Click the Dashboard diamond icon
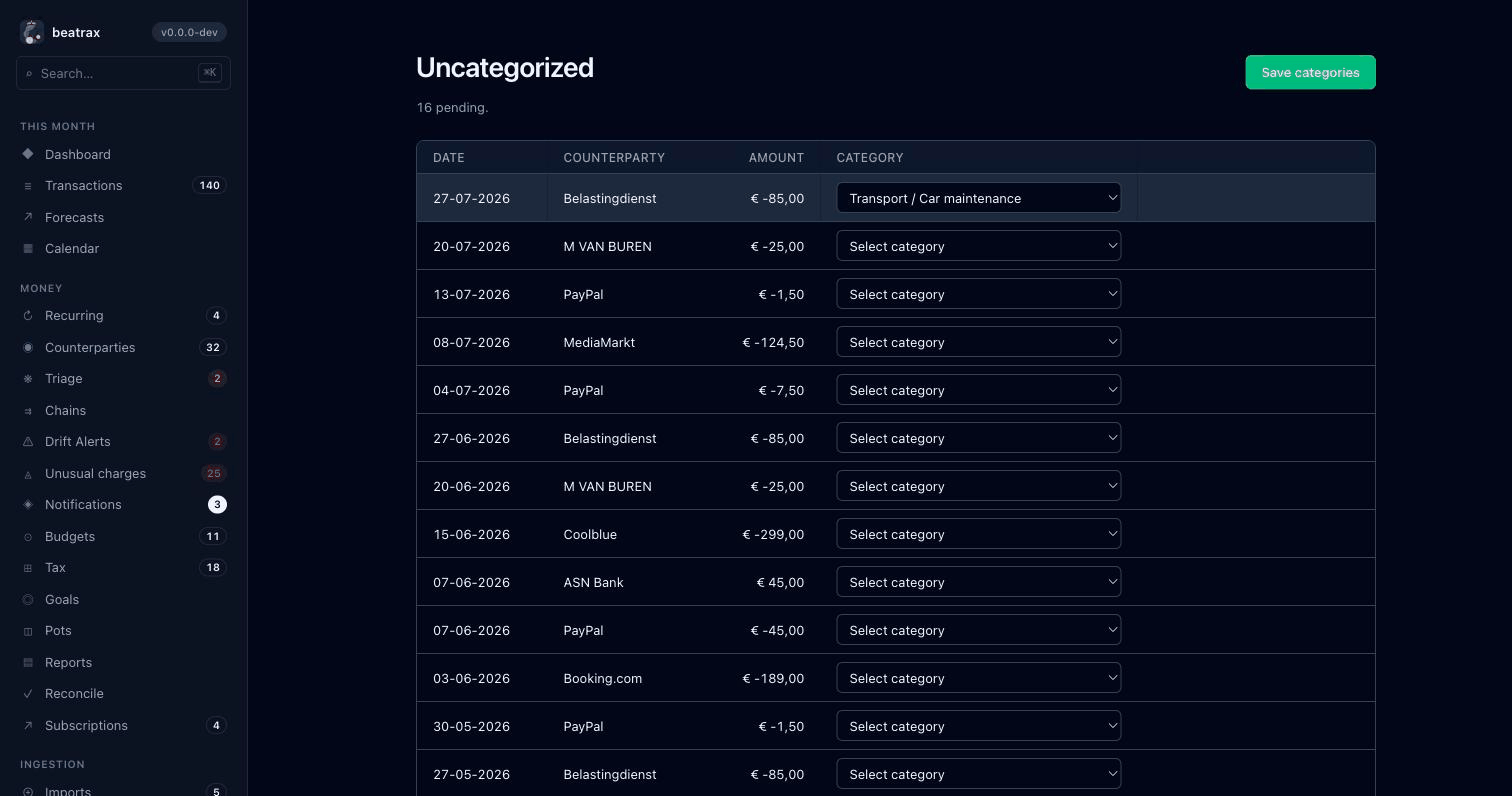Image resolution: width=1512 pixels, height=796 pixels. (x=28, y=154)
